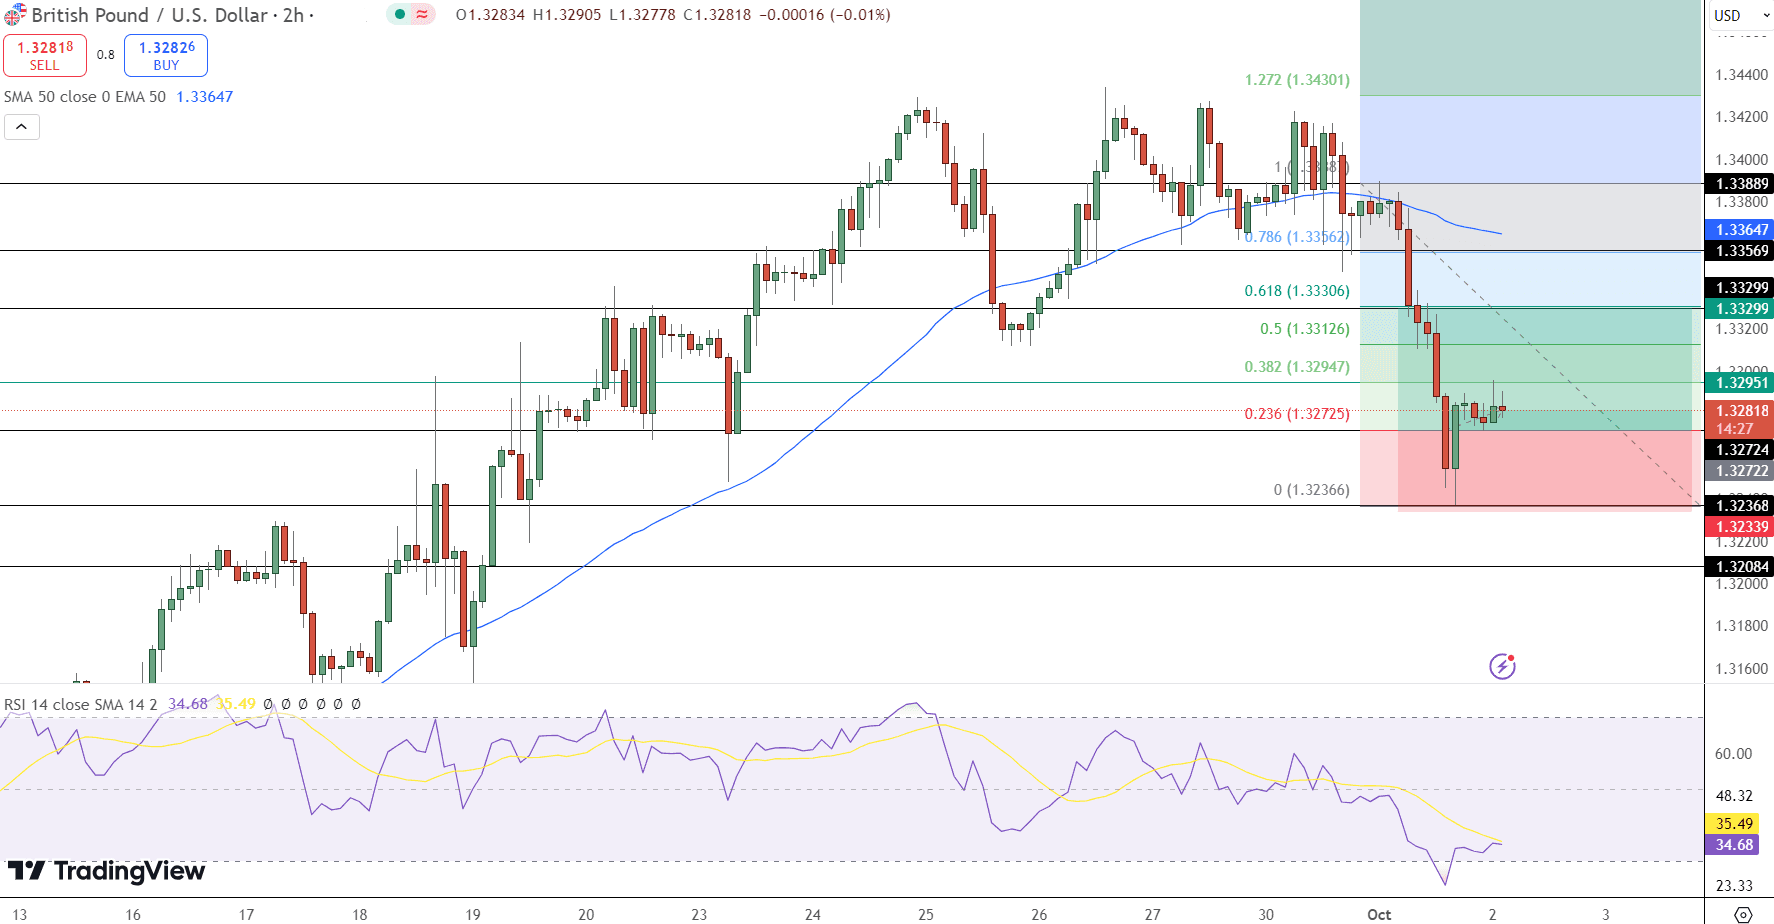Image resolution: width=1774 pixels, height=924 pixels.
Task: Click the blue 1.33647 price axis label
Action: tap(1741, 230)
